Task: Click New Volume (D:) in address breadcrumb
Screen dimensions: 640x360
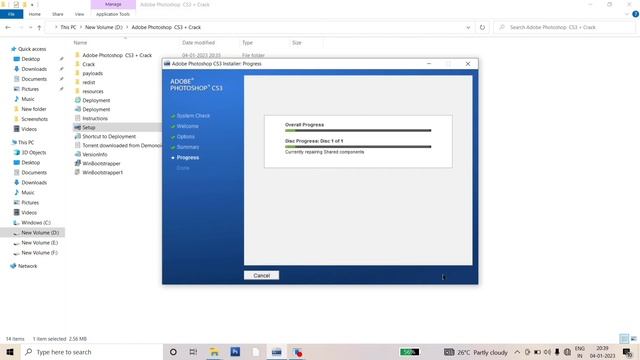Action: click(x=104, y=27)
